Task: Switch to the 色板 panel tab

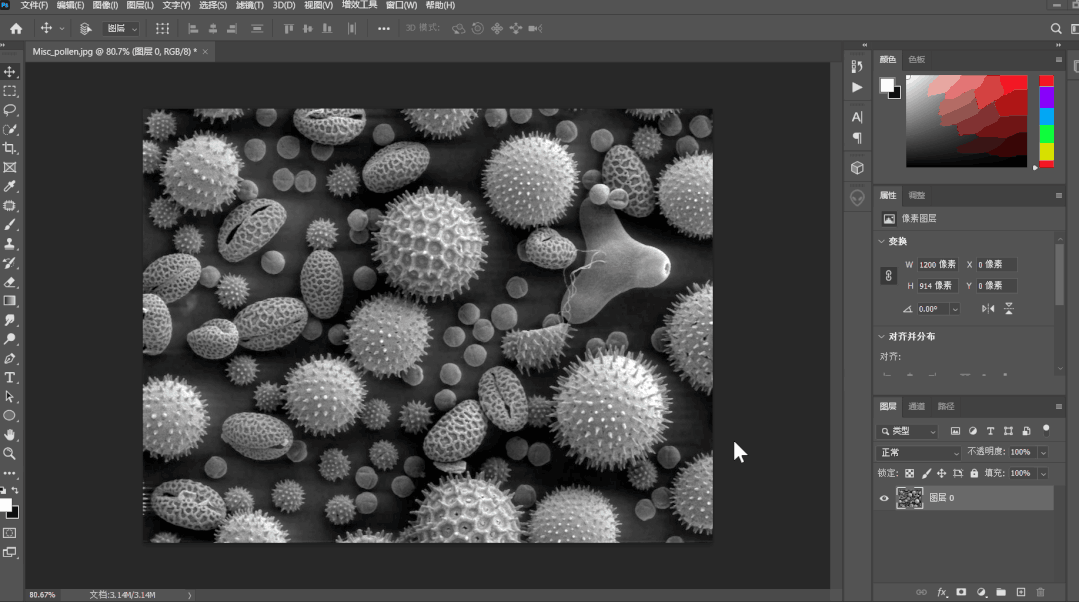Action: [915, 59]
